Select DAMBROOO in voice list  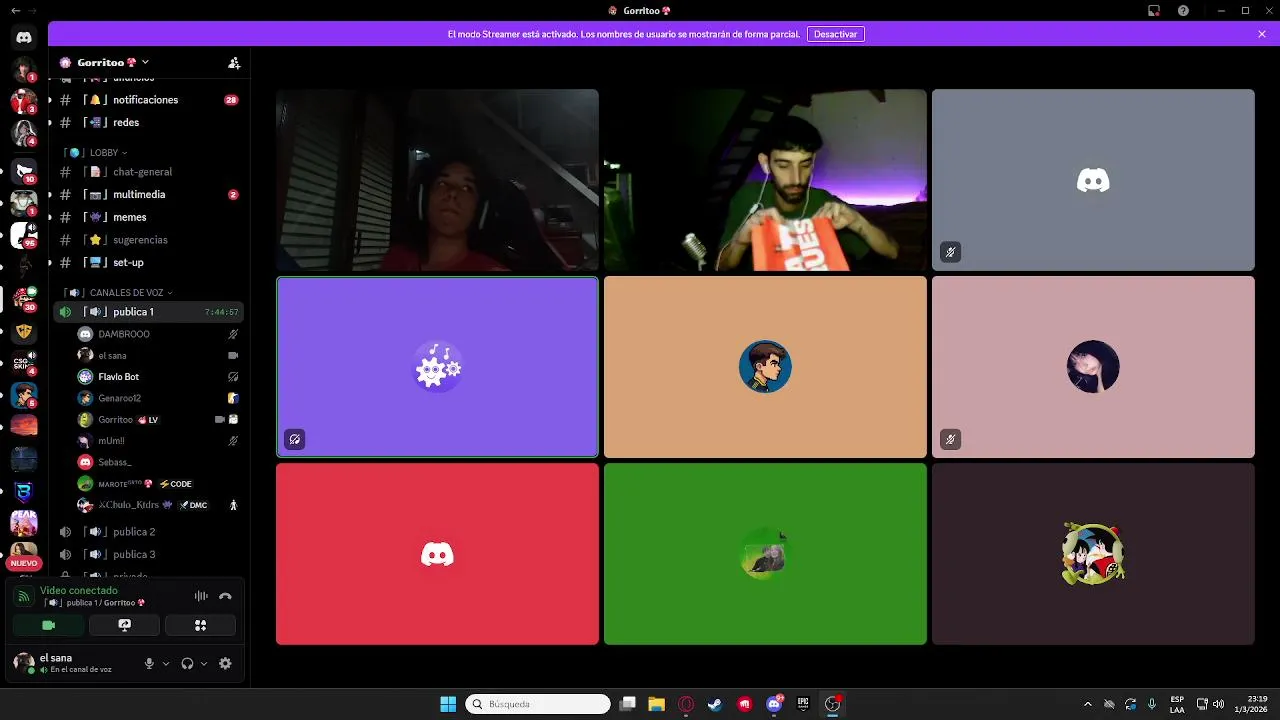point(158,334)
